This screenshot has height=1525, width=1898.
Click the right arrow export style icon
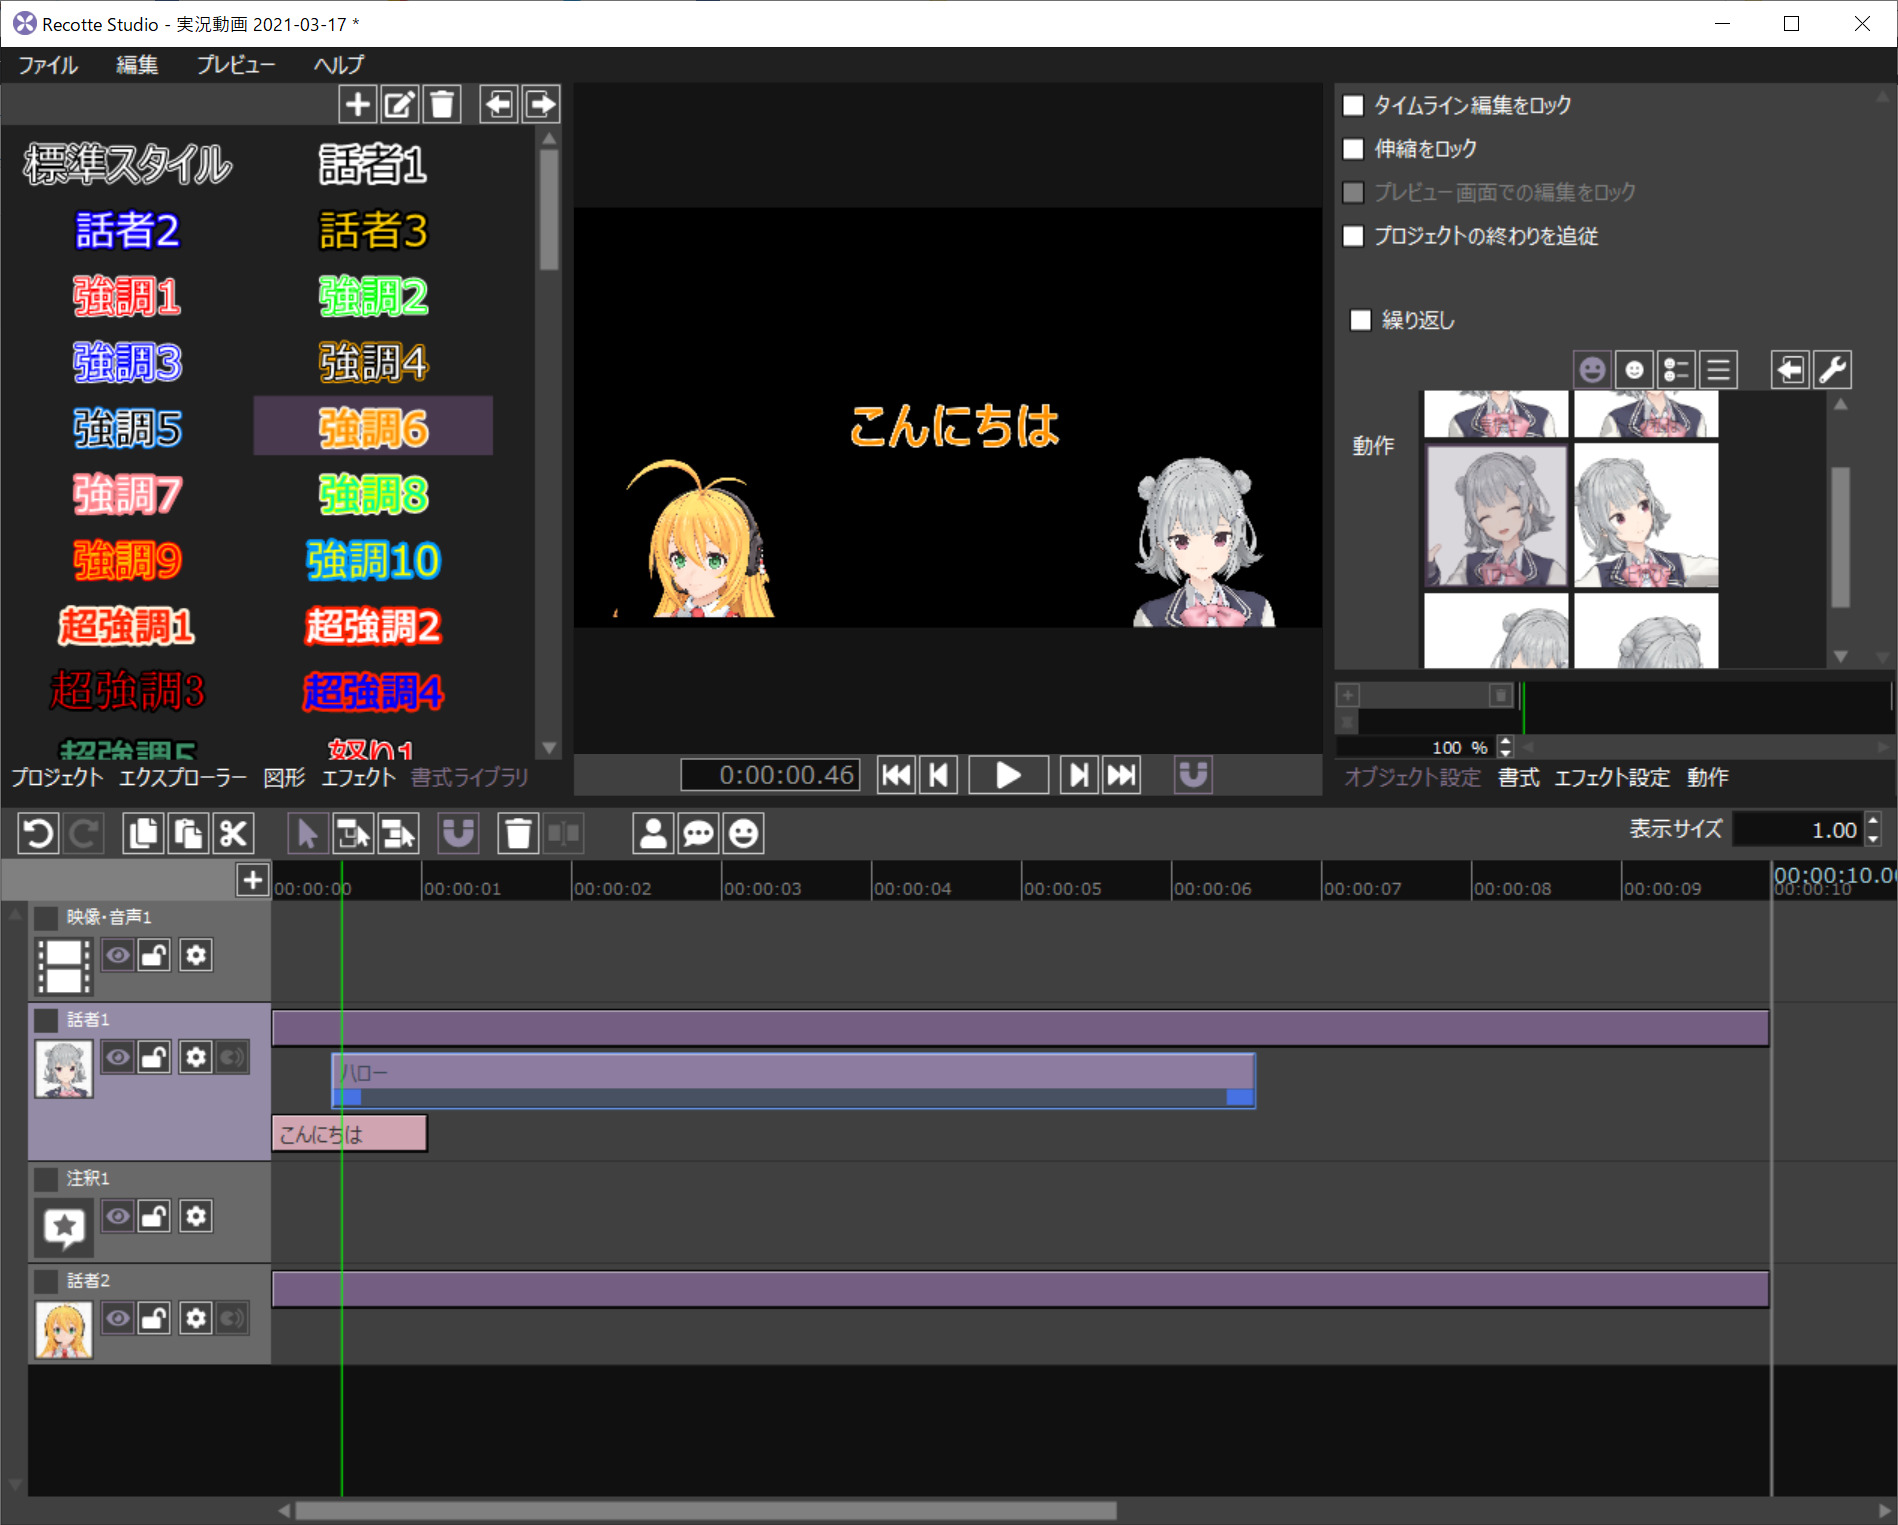tap(541, 104)
